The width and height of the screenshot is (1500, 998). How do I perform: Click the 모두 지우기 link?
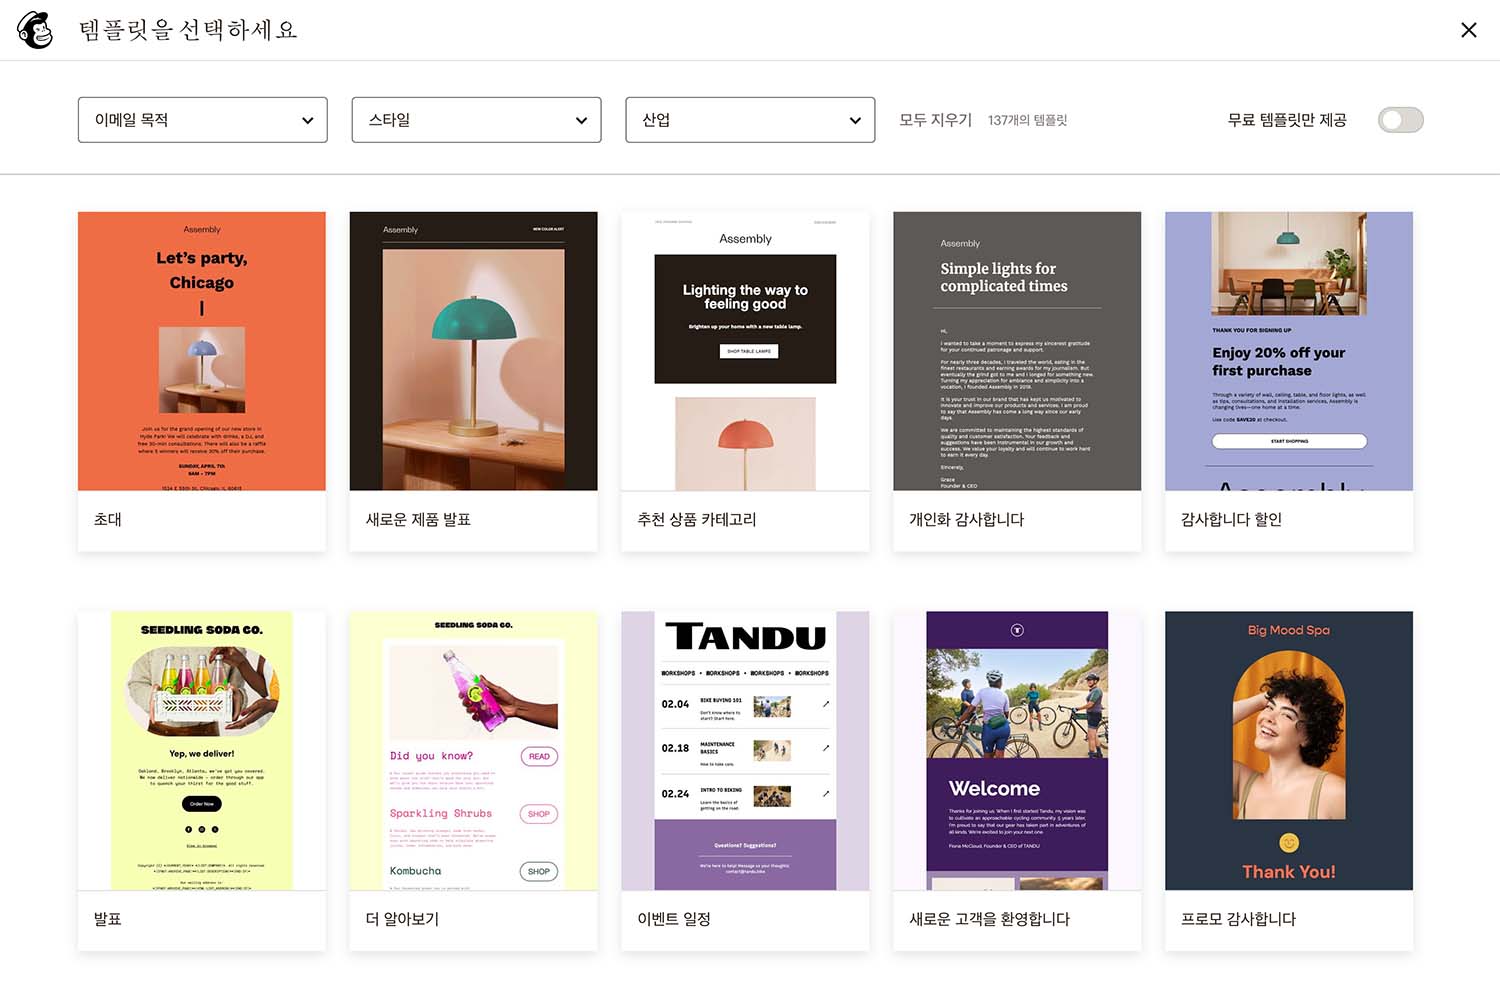point(935,120)
